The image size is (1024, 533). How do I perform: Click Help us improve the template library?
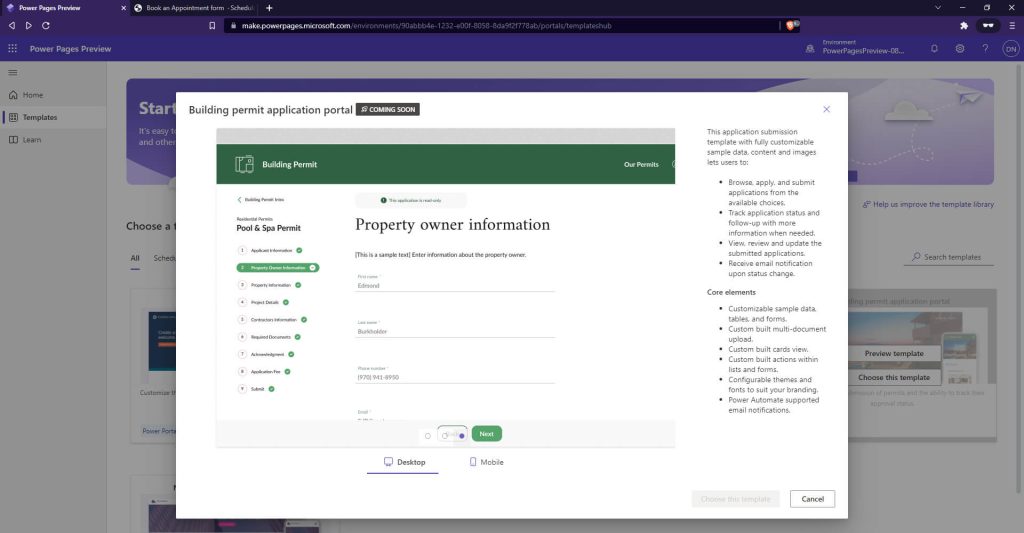click(x=928, y=204)
